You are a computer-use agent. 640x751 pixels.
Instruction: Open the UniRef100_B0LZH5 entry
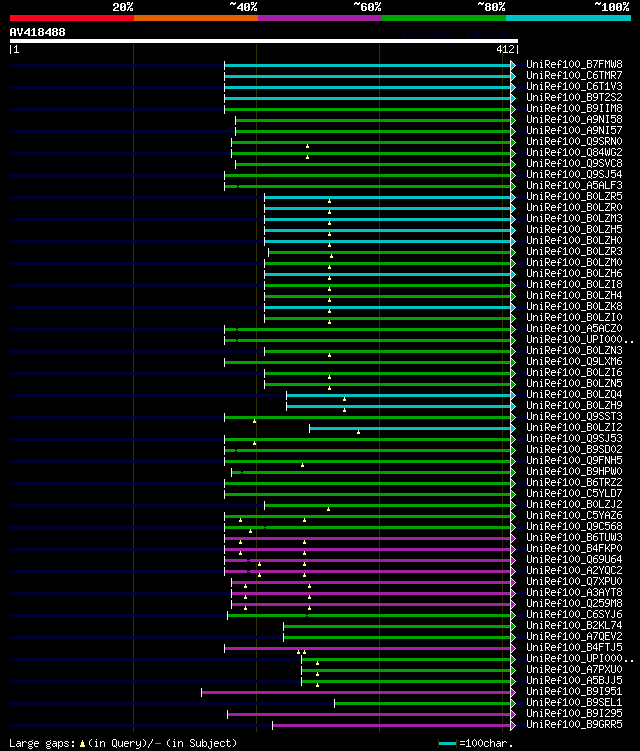(x=574, y=229)
